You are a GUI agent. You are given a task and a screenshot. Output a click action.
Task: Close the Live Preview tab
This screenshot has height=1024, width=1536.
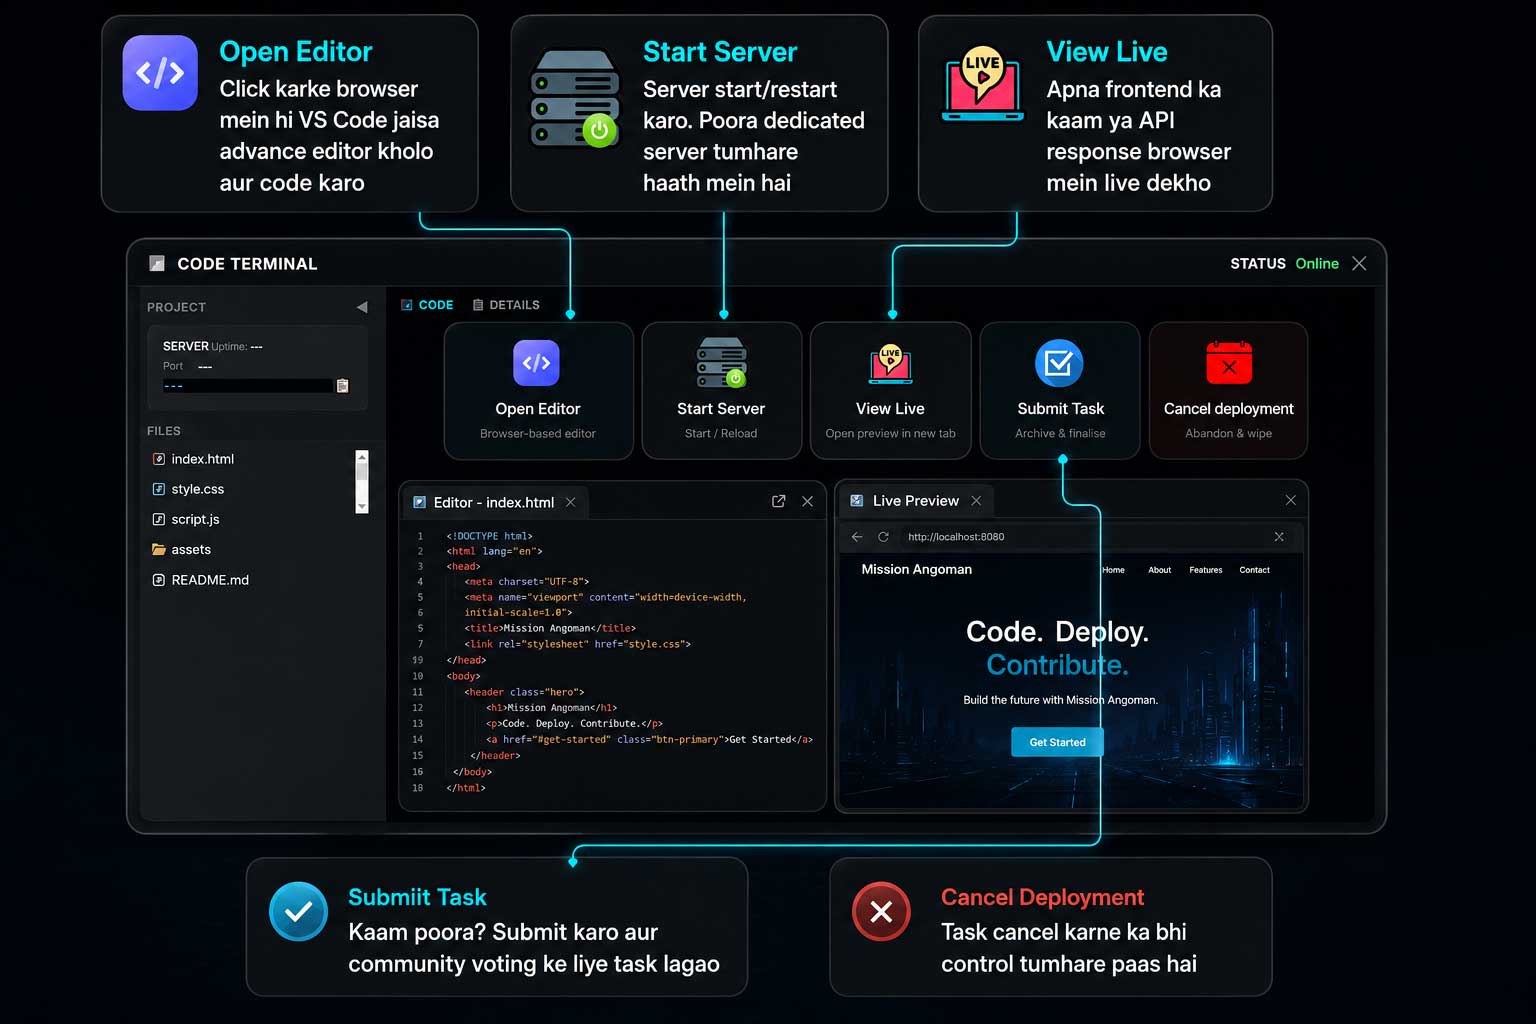click(x=976, y=500)
